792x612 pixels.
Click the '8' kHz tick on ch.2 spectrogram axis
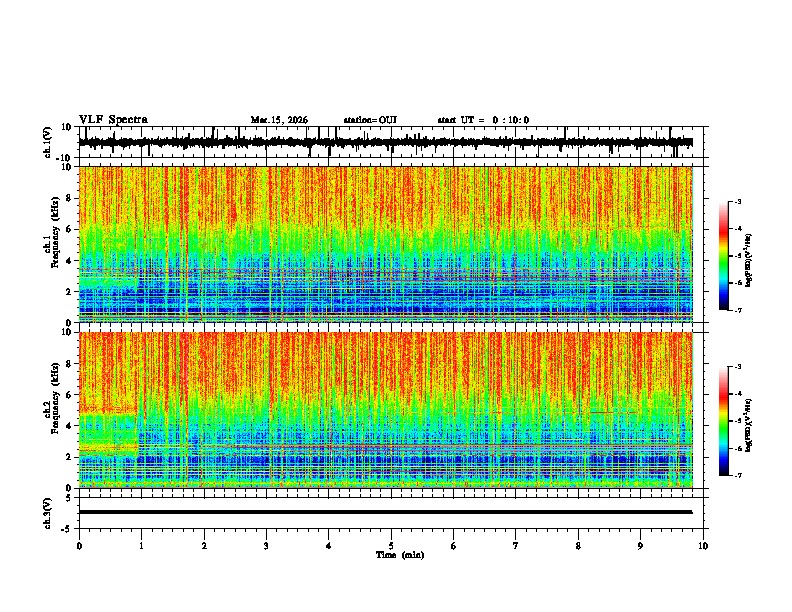[x=69, y=364]
